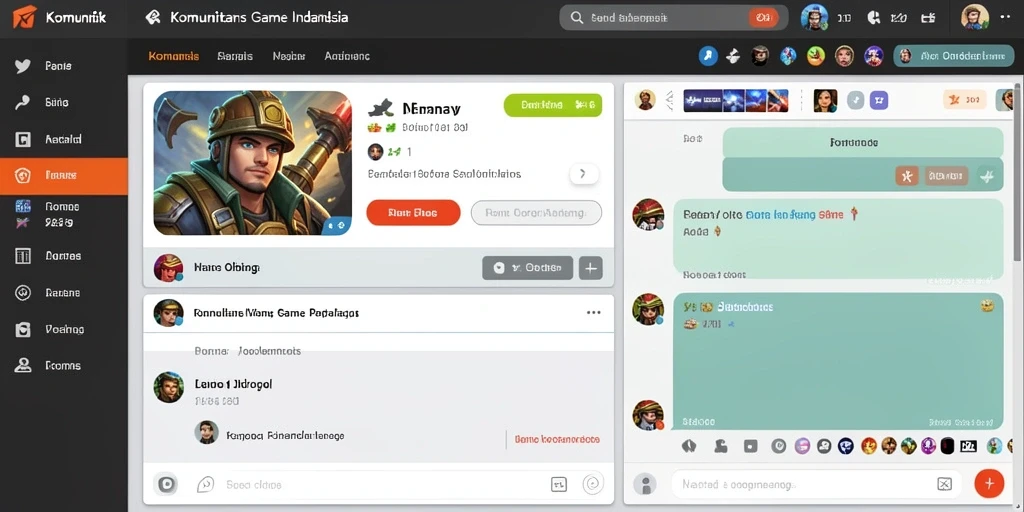The width and height of the screenshot is (1024, 512).
Task: Click the white plane icon in tab bar
Action: 733,57
